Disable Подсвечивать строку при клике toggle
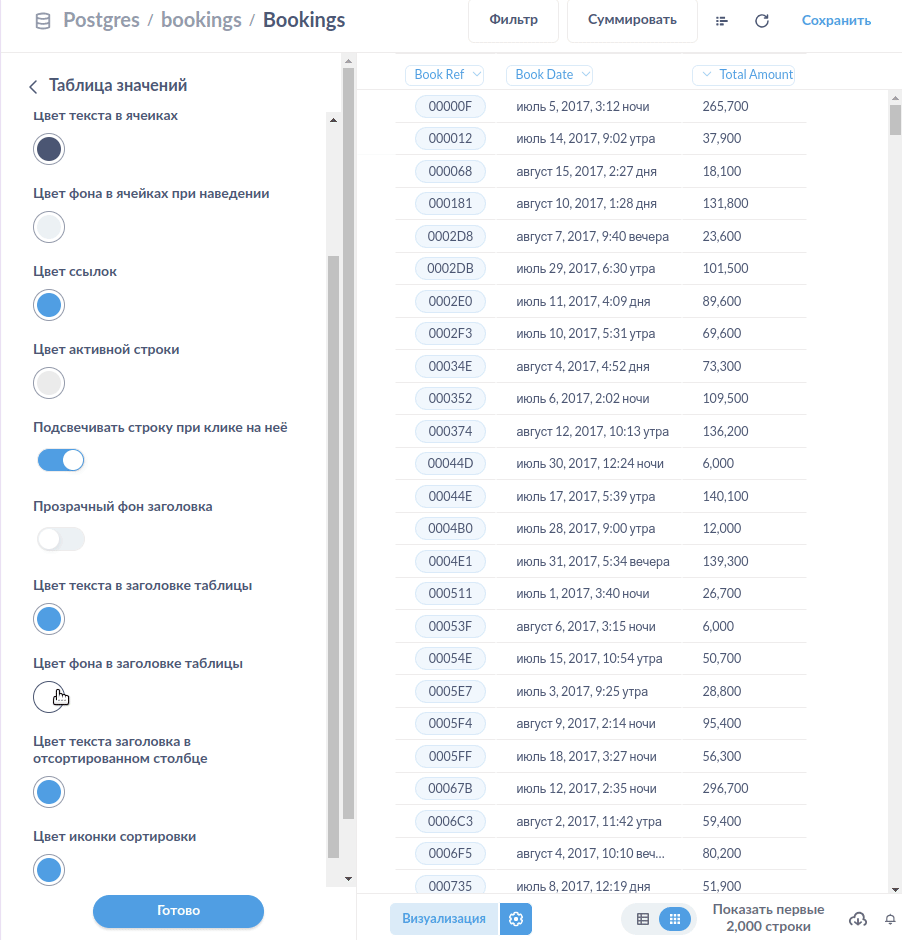The height and width of the screenshot is (940, 902). [x=61, y=460]
